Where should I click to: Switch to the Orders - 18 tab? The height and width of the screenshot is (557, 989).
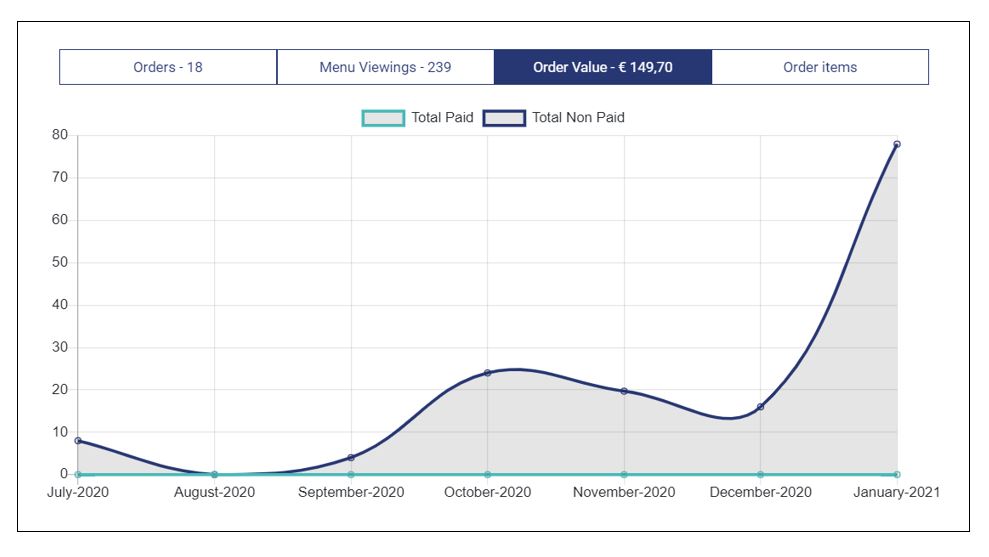click(x=168, y=67)
